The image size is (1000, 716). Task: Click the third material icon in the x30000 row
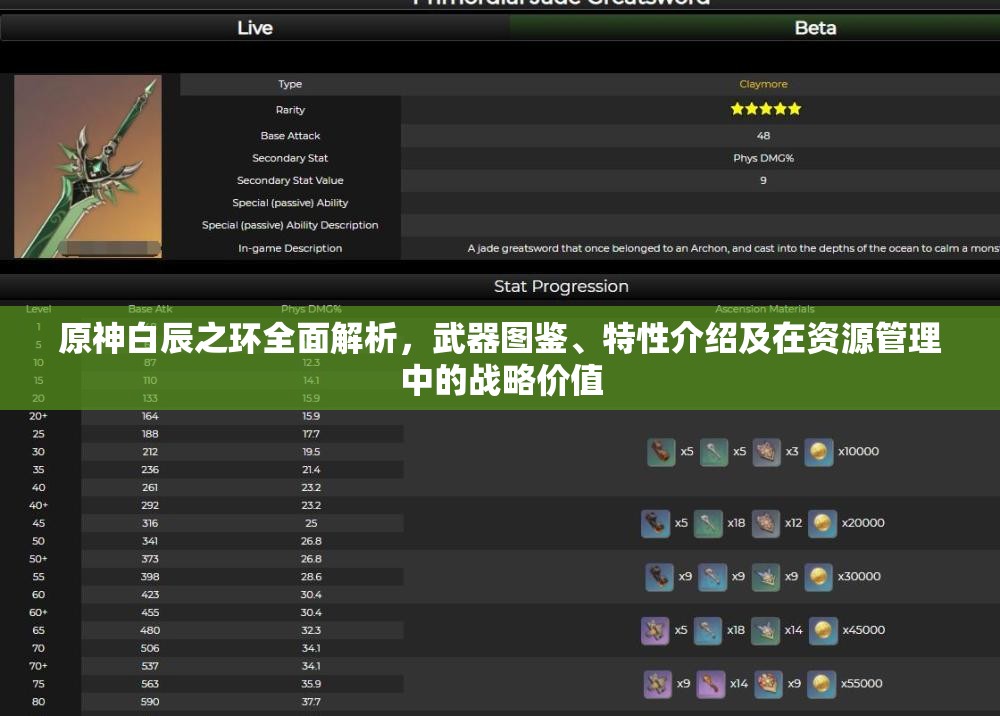pos(766,577)
